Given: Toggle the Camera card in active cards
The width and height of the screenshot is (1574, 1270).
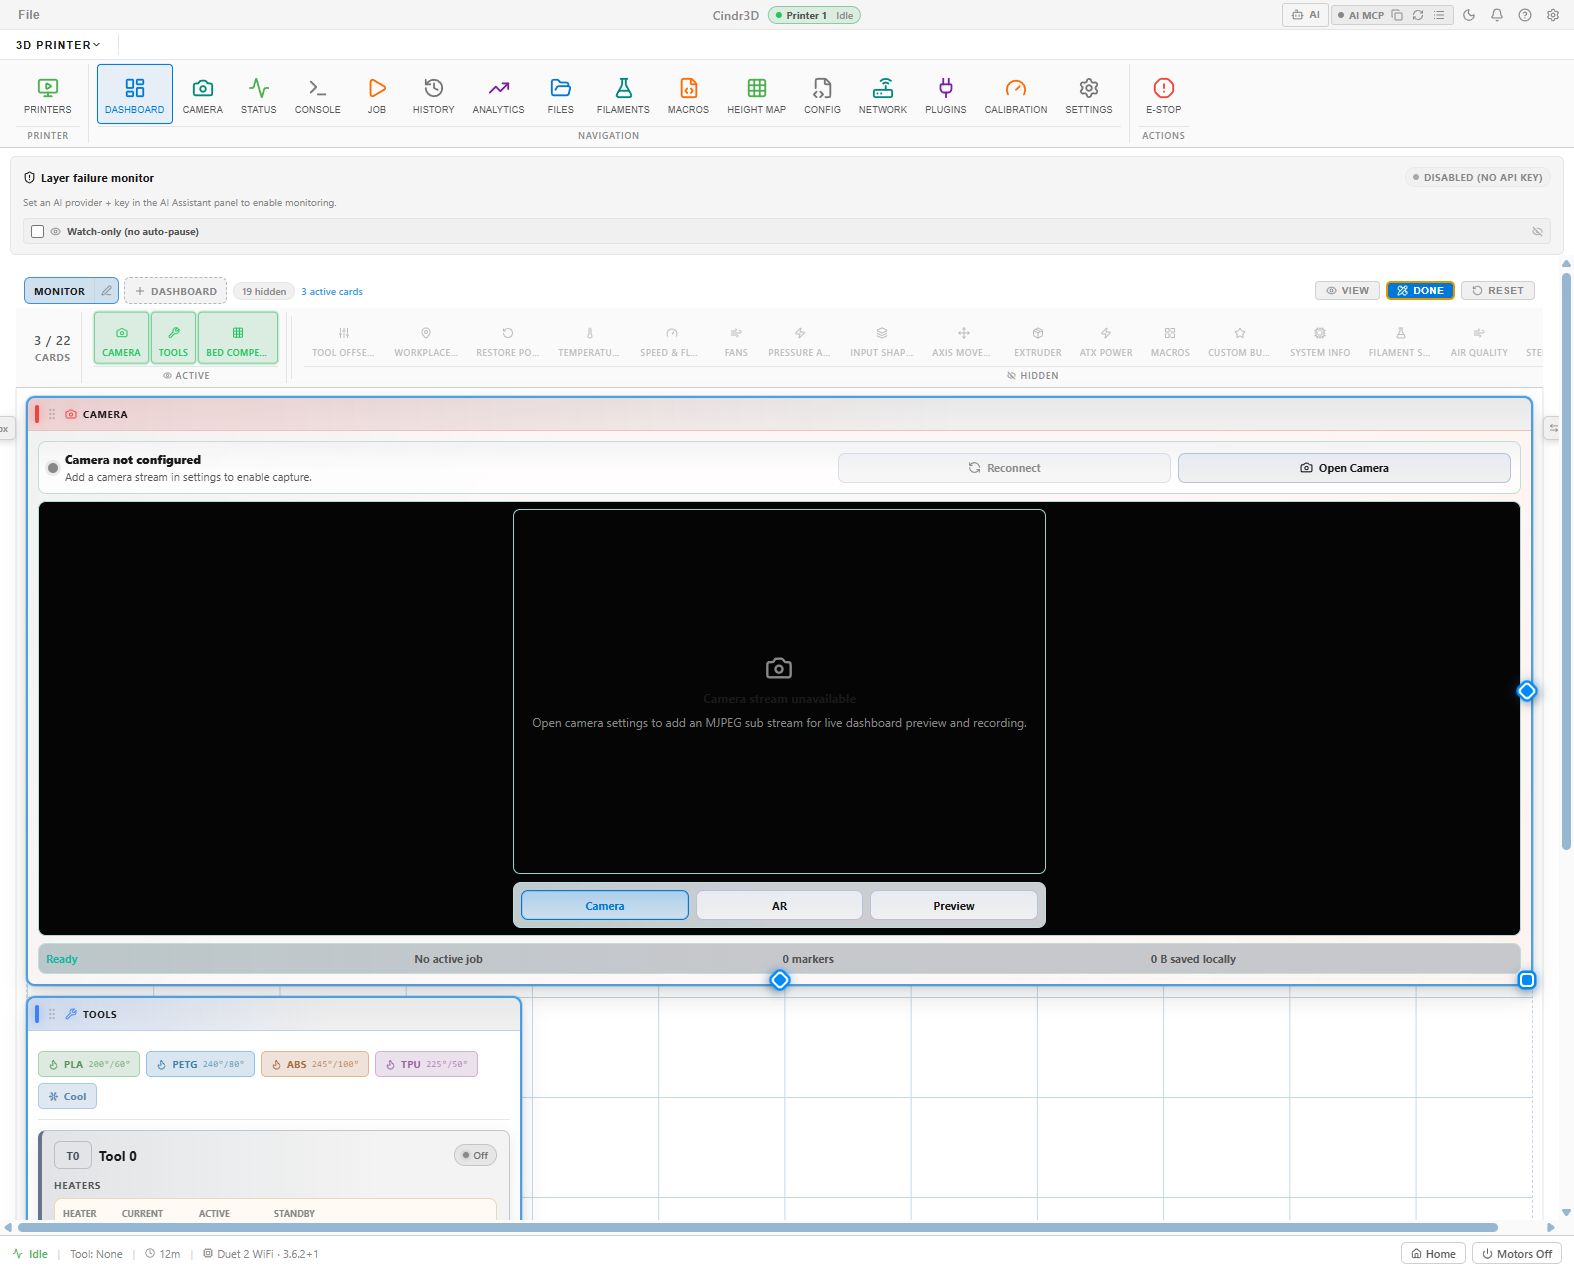Looking at the screenshot, I should pyautogui.click(x=121, y=338).
